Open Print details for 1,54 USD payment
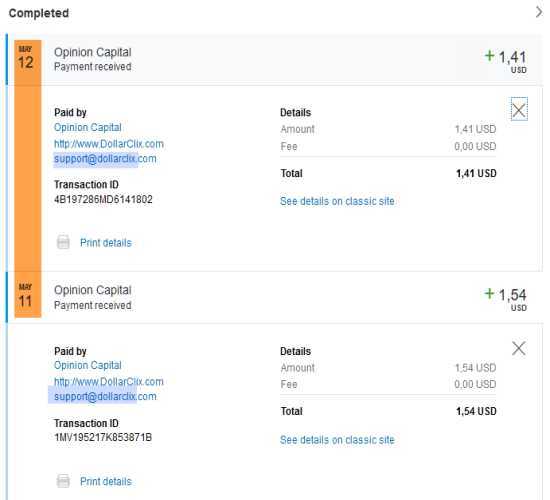The height and width of the screenshot is (500, 550). click(106, 481)
